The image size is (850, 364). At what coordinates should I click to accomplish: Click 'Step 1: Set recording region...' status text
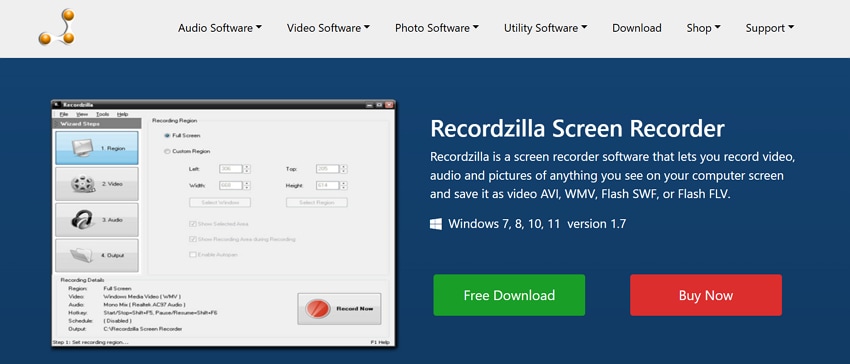click(90, 342)
